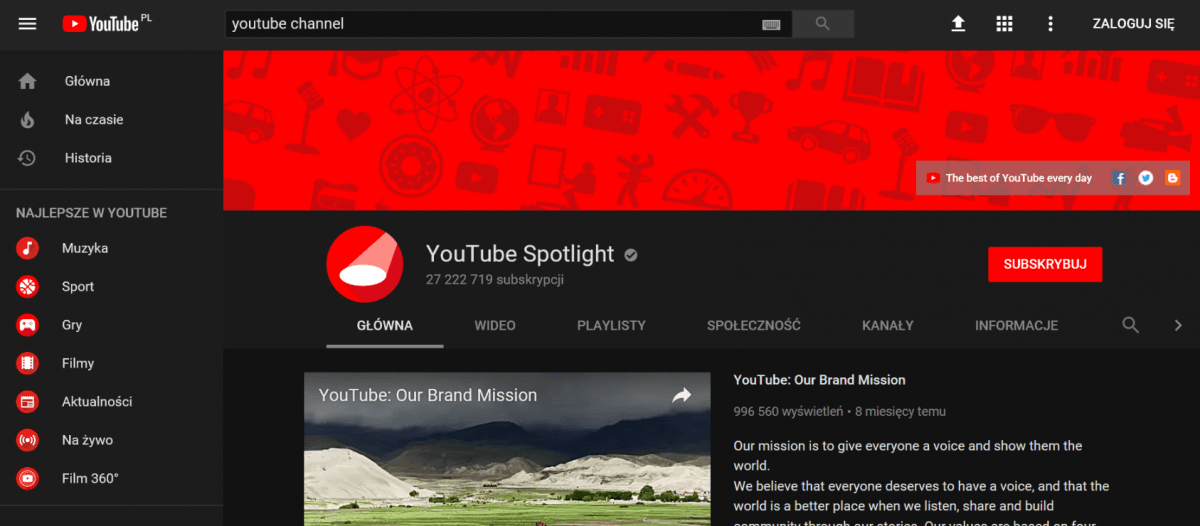The width and height of the screenshot is (1200, 526).
Task: Show more channel tabs with arrow
Action: pyautogui.click(x=1178, y=325)
